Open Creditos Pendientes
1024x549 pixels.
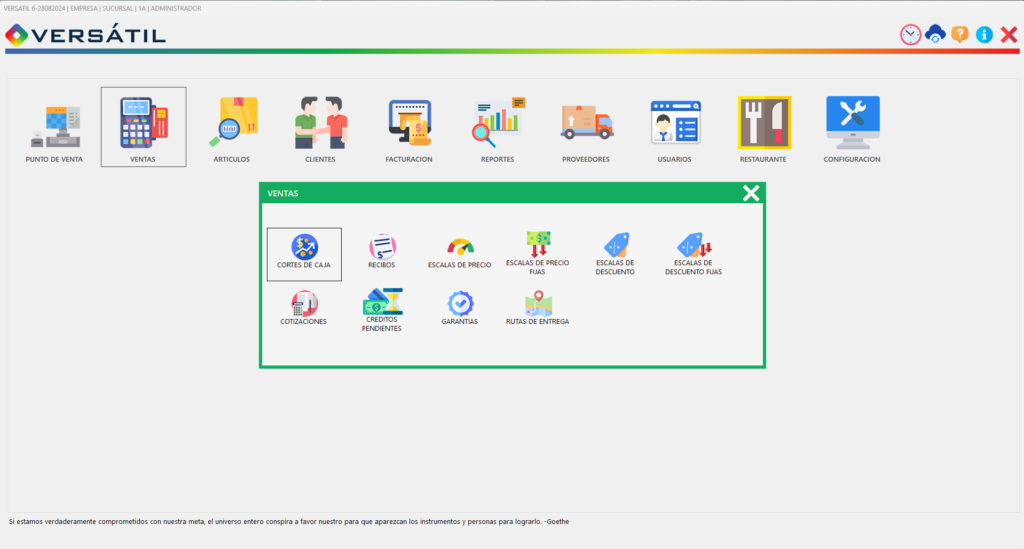pos(382,310)
